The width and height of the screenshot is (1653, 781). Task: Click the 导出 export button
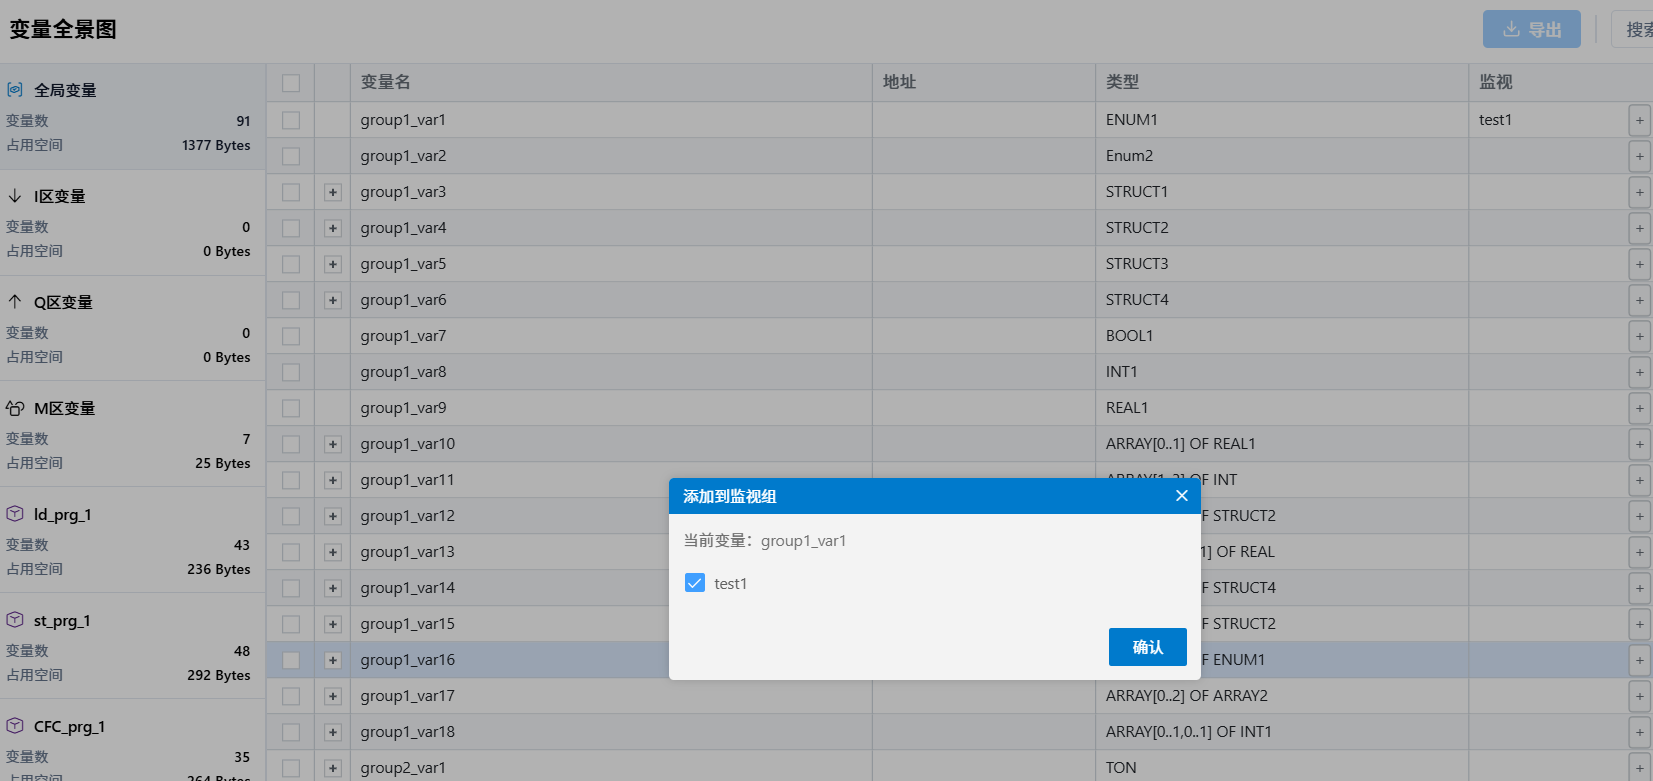pyautogui.click(x=1532, y=29)
